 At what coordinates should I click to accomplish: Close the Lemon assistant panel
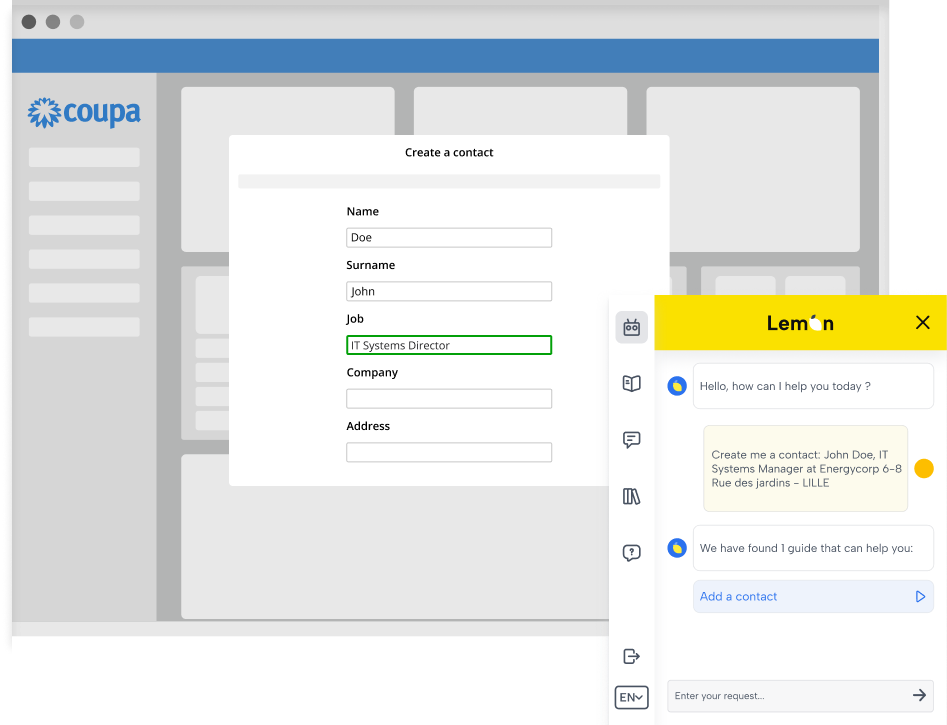(922, 322)
